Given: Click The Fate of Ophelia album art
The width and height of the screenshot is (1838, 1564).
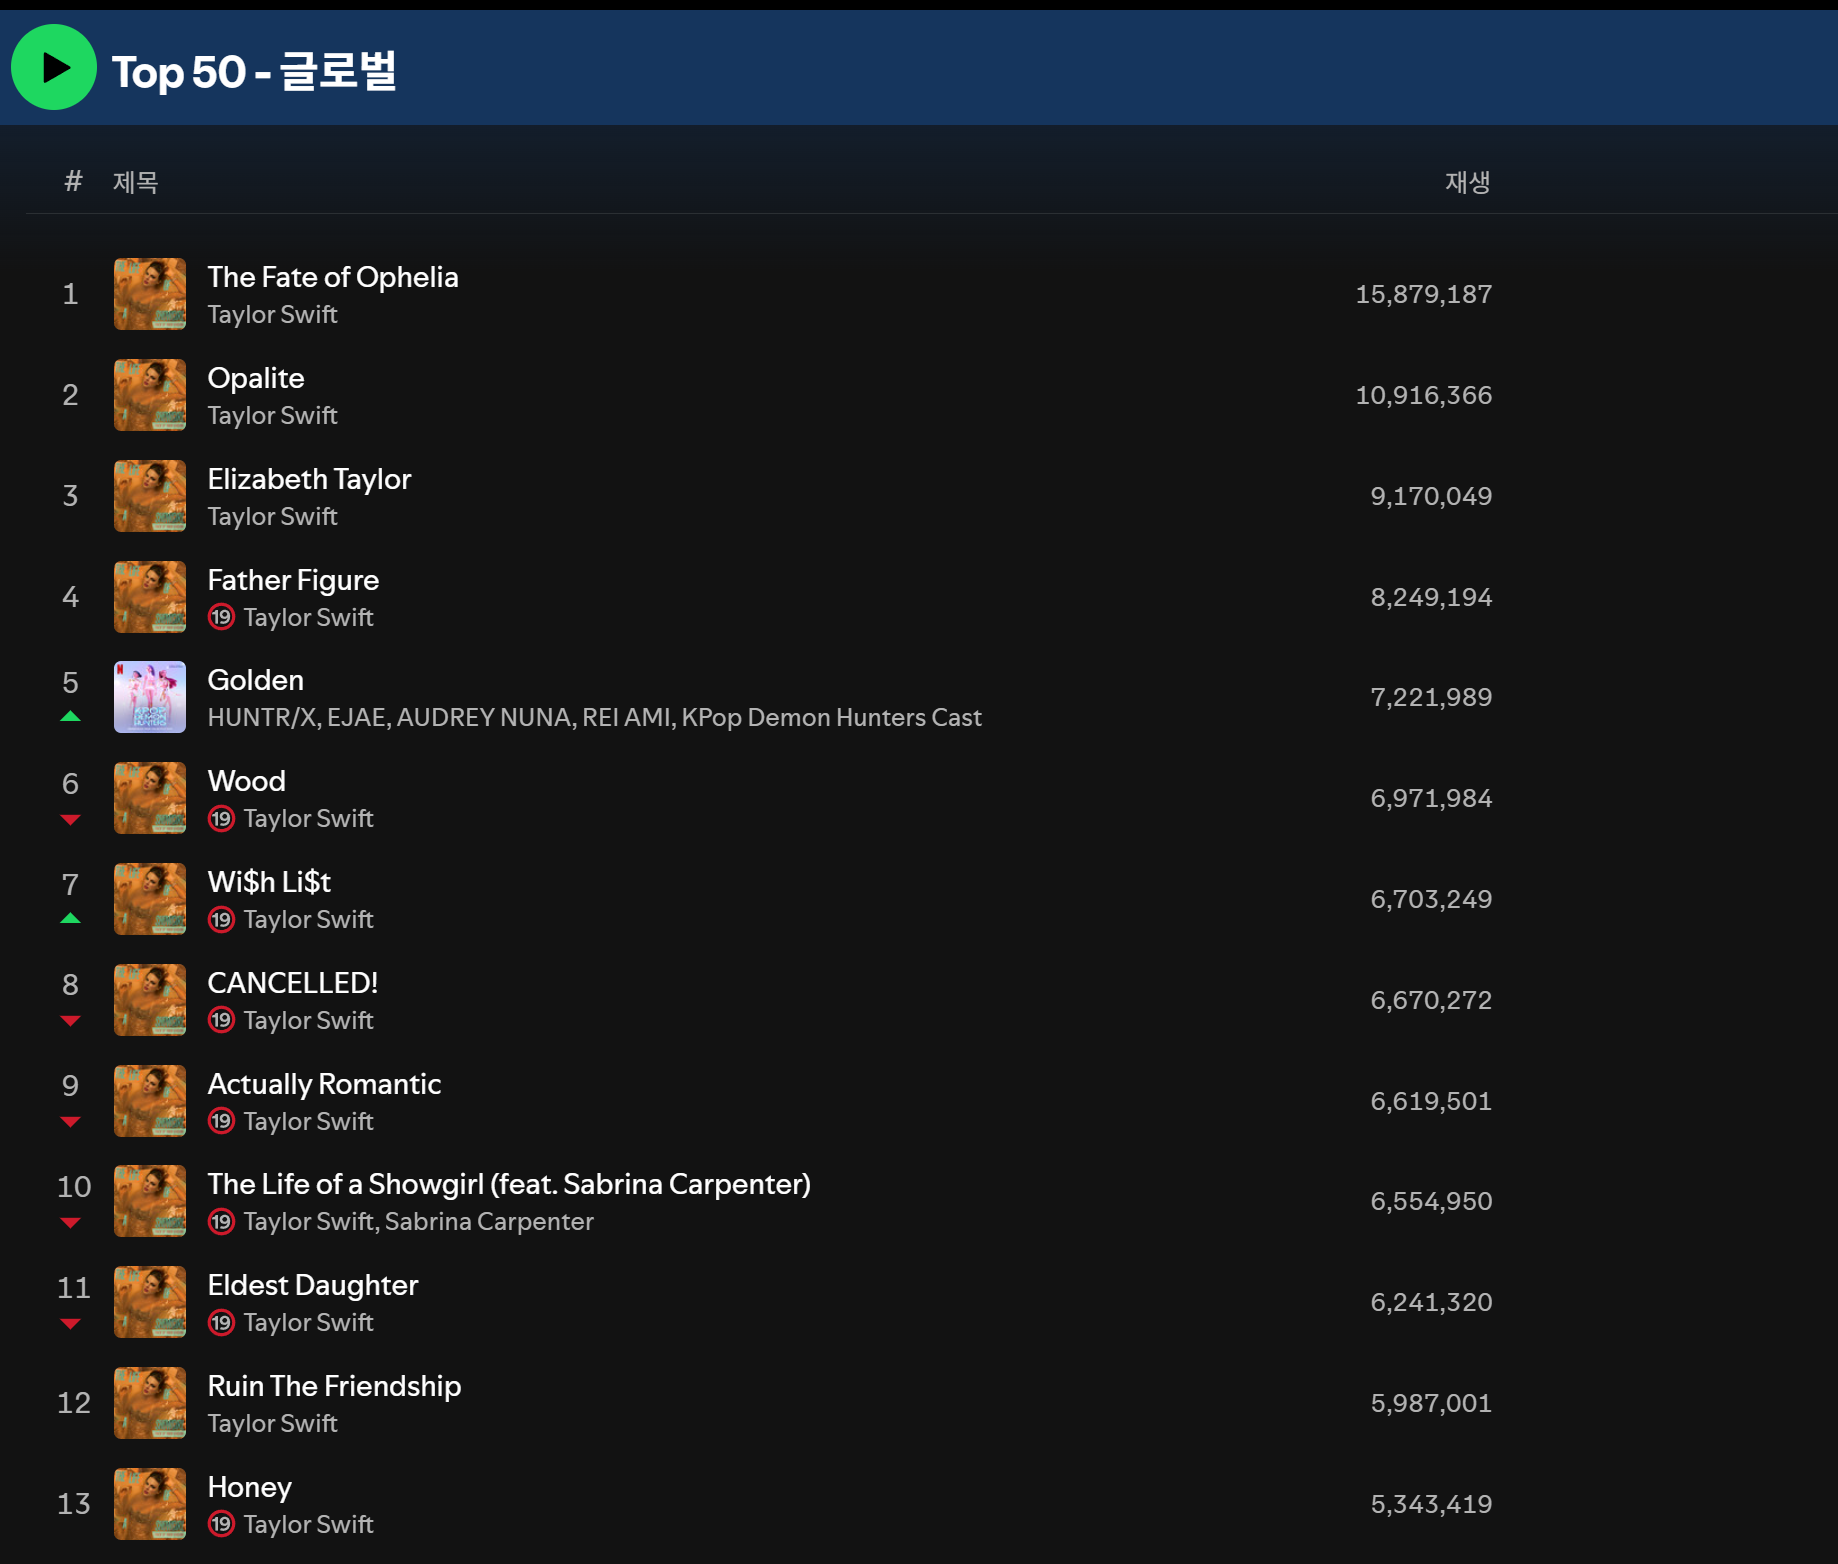Looking at the screenshot, I should tap(149, 294).
